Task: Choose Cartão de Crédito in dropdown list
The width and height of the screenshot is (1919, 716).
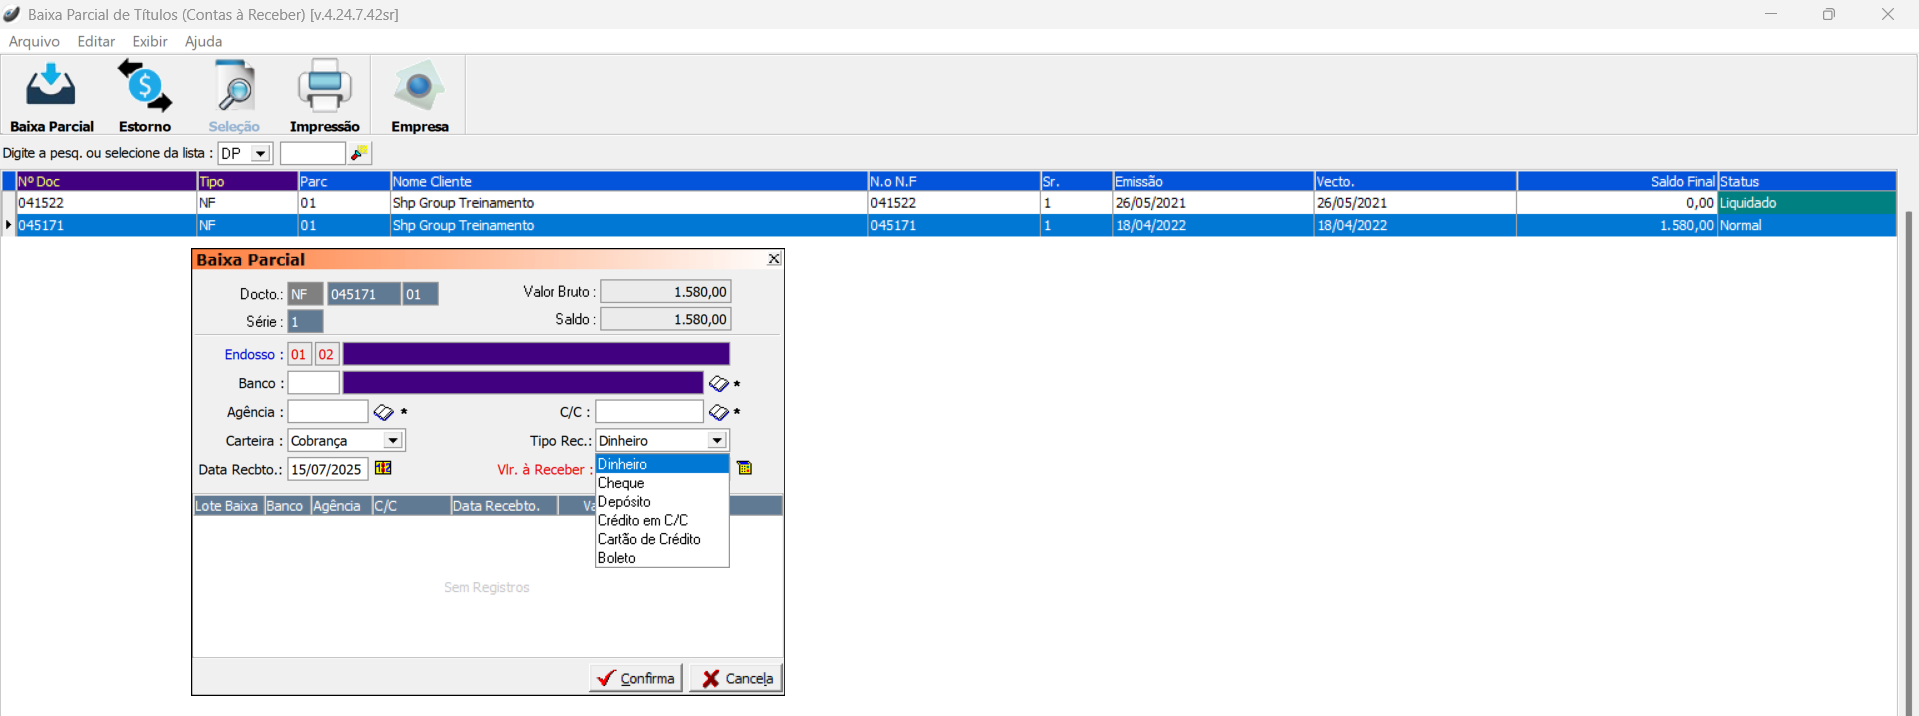Action: click(649, 539)
